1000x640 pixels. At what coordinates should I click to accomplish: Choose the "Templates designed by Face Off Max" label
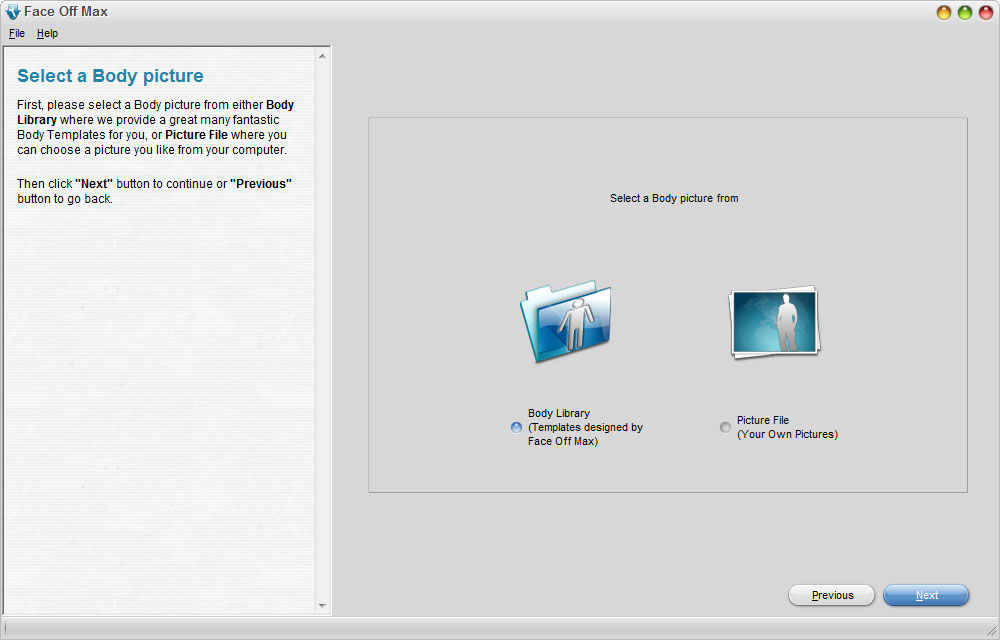(x=585, y=434)
